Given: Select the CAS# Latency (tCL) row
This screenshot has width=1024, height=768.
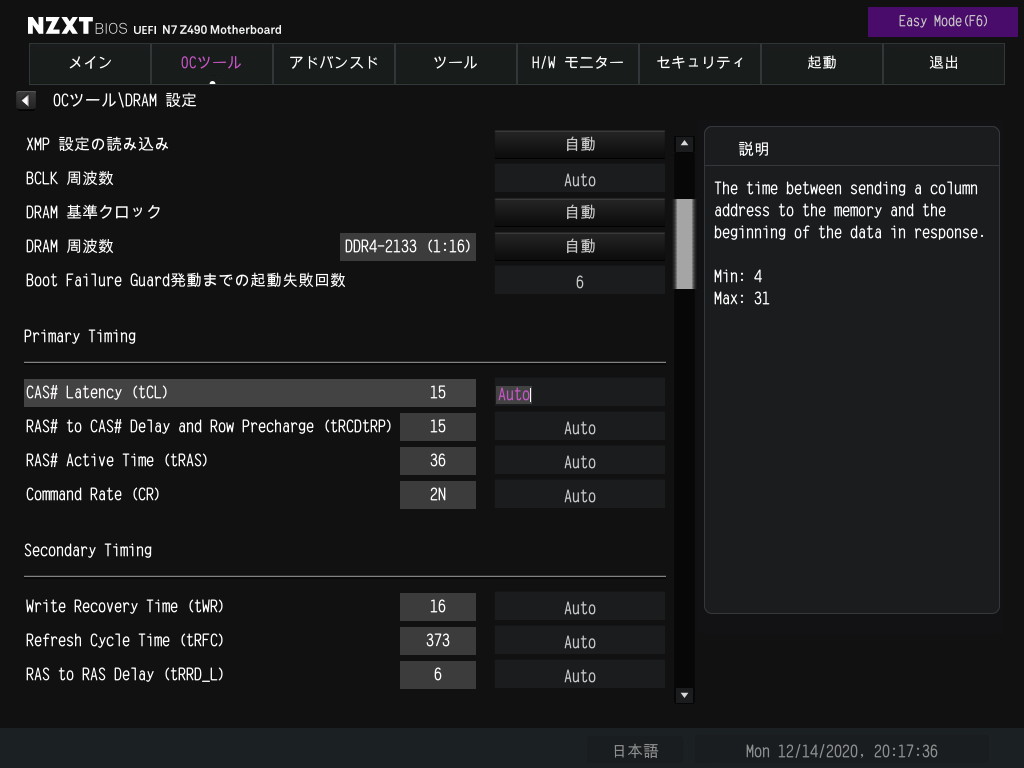Looking at the screenshot, I should [x=249, y=393].
